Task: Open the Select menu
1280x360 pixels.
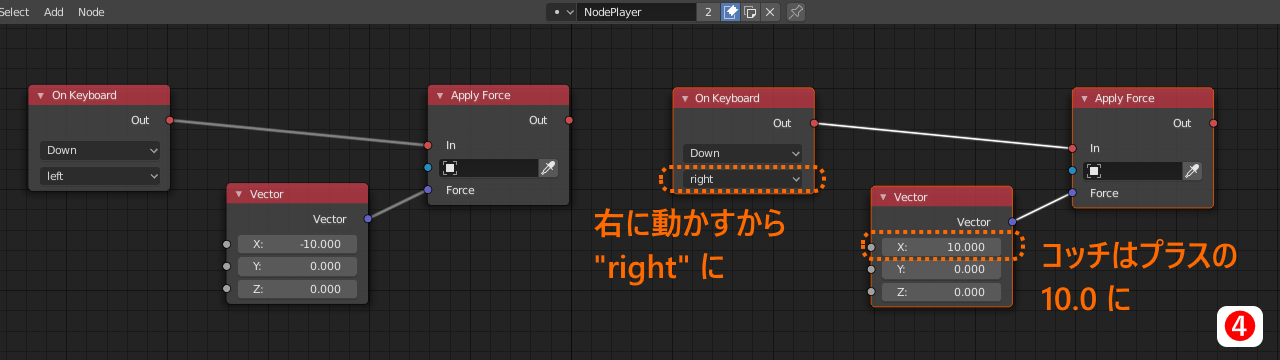Action: [14, 12]
